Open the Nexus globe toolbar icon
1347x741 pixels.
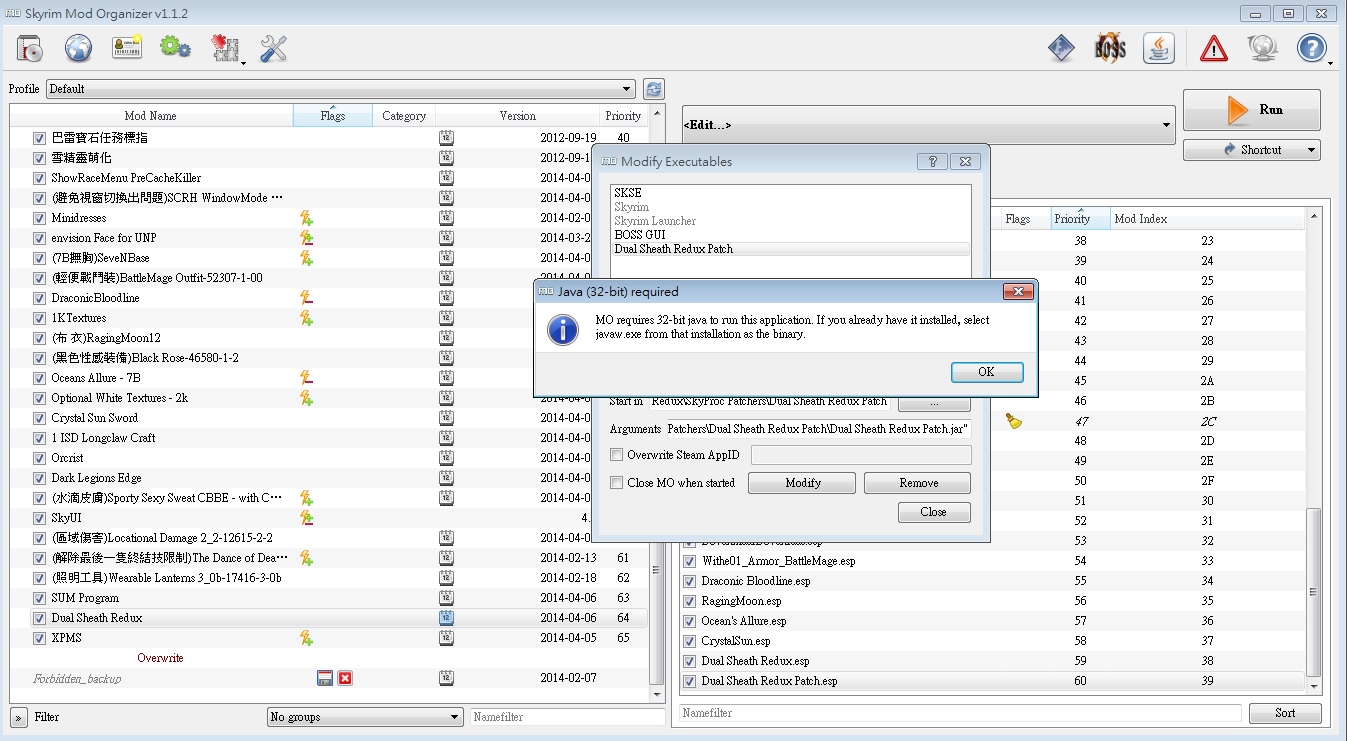point(78,48)
